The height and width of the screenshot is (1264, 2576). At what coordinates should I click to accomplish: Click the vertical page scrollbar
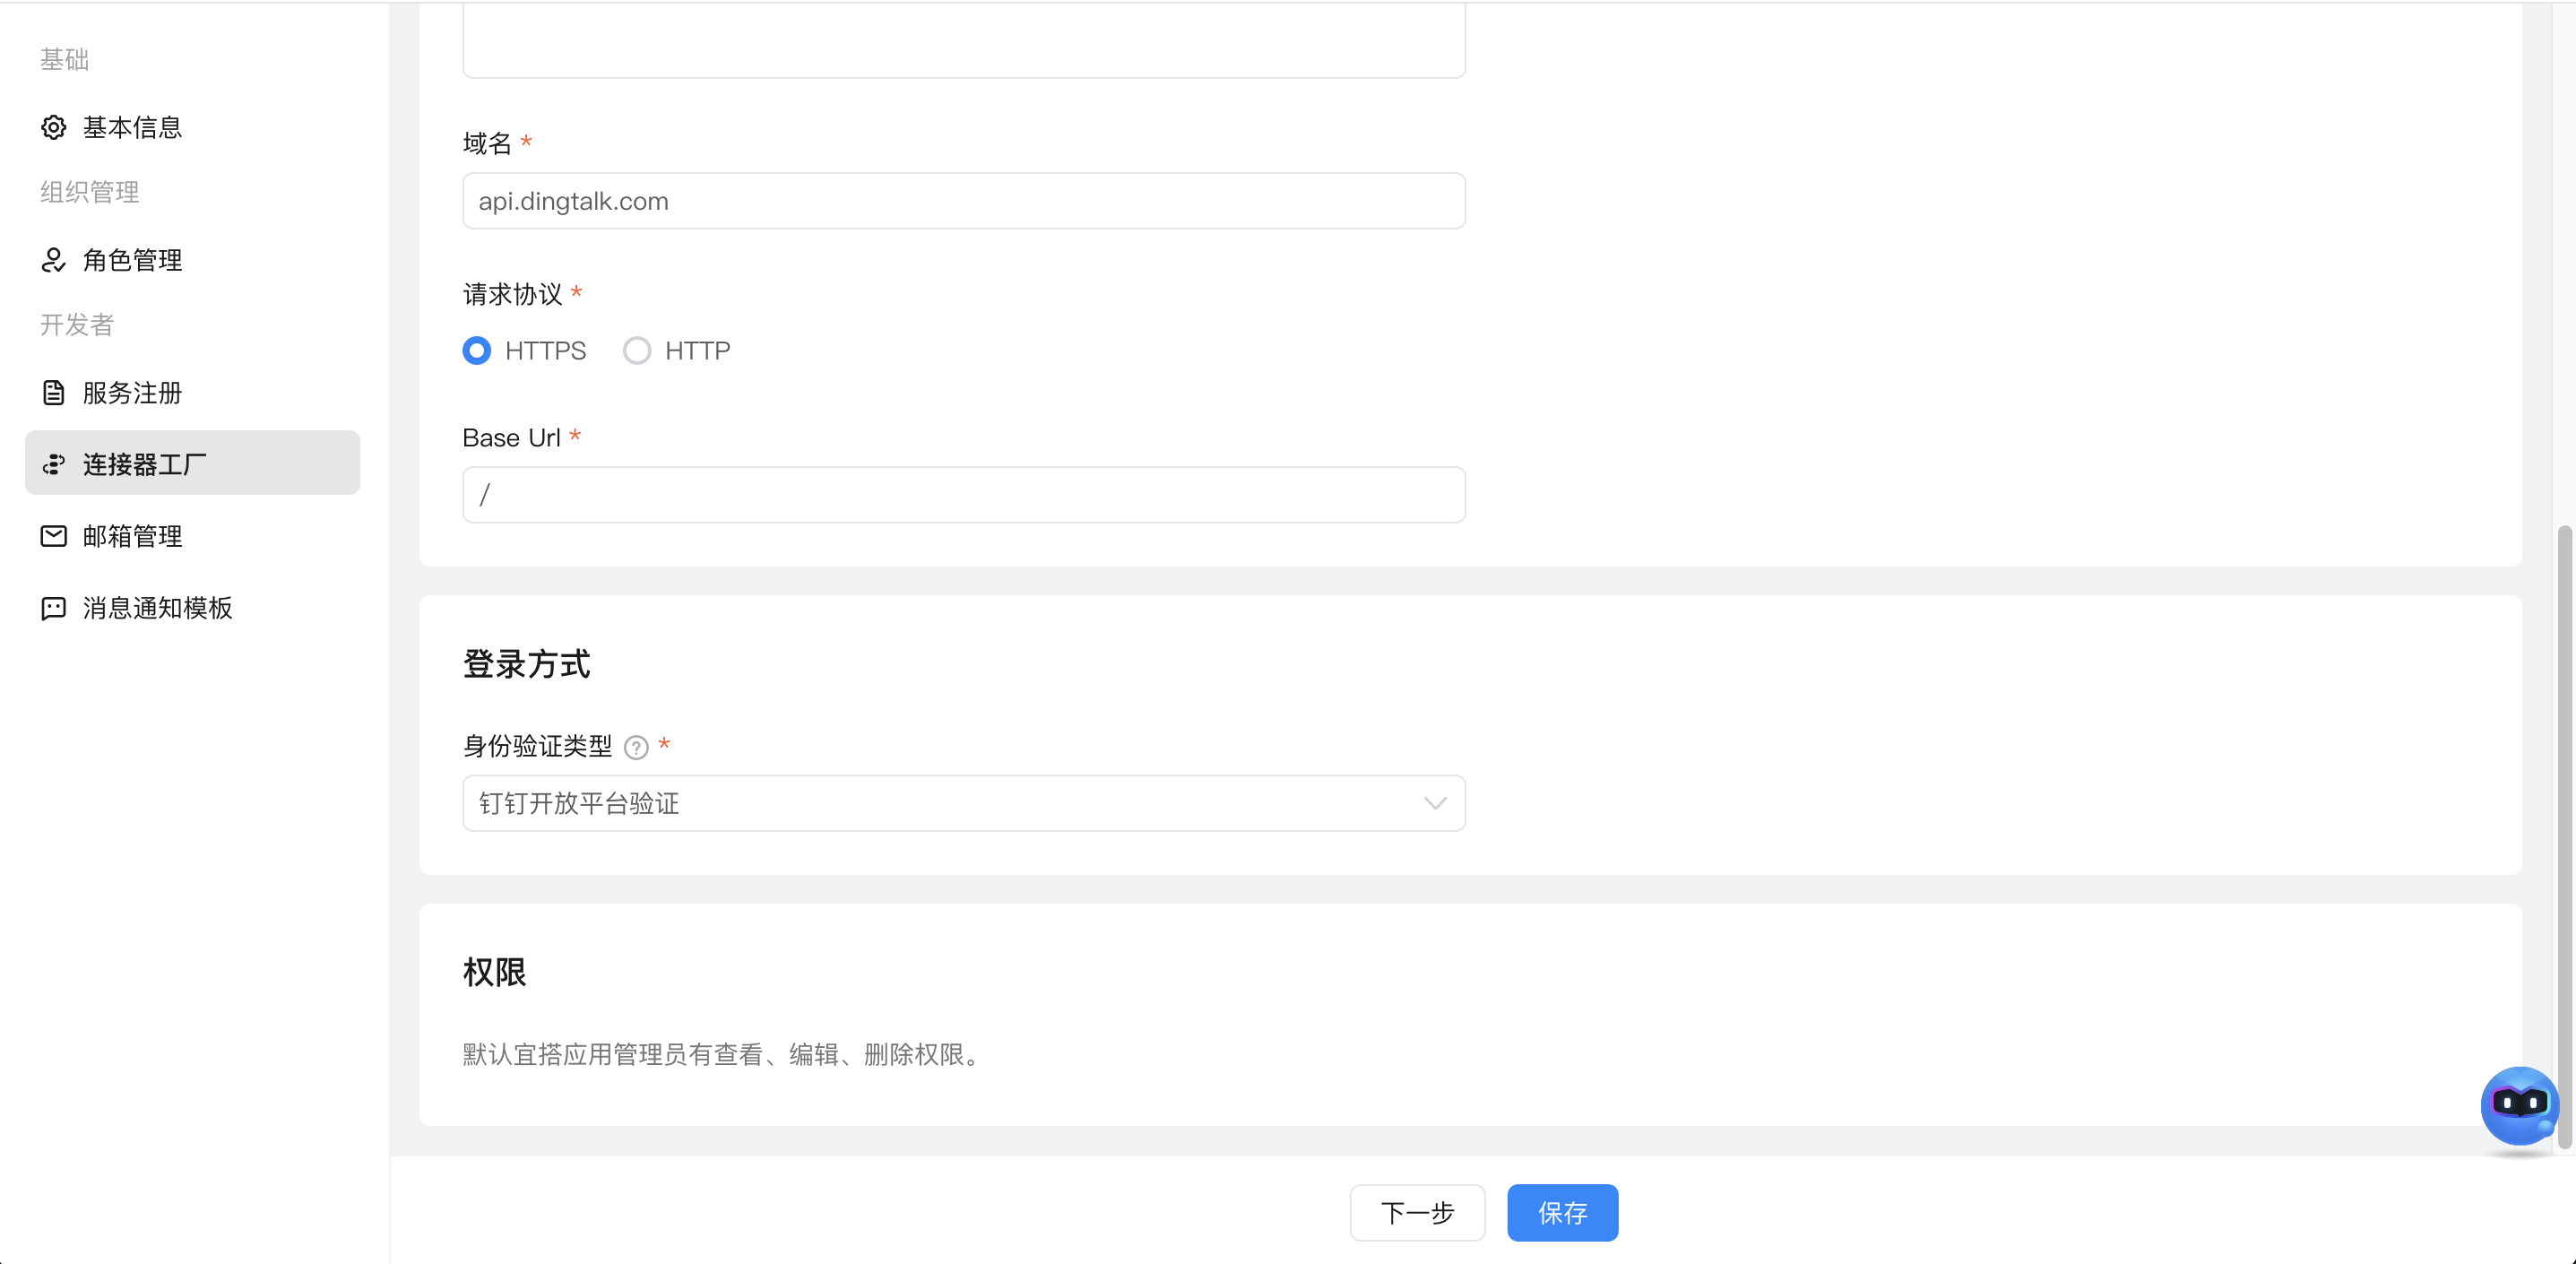tap(2564, 836)
